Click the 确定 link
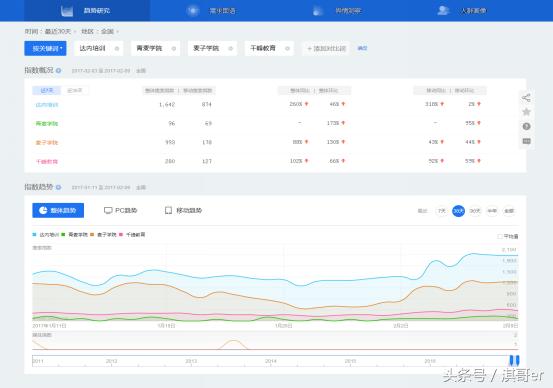Screen dimensions: 553x388 362,48
